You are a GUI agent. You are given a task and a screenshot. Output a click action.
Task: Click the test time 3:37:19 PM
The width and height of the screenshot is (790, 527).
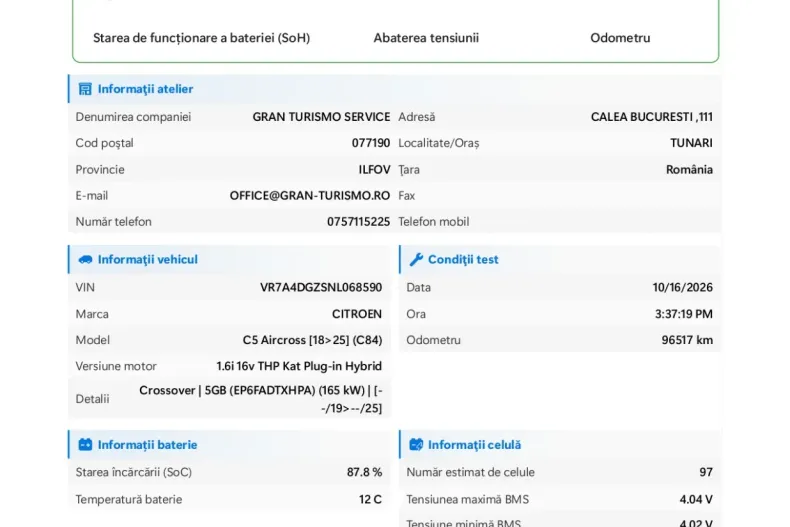(x=684, y=314)
